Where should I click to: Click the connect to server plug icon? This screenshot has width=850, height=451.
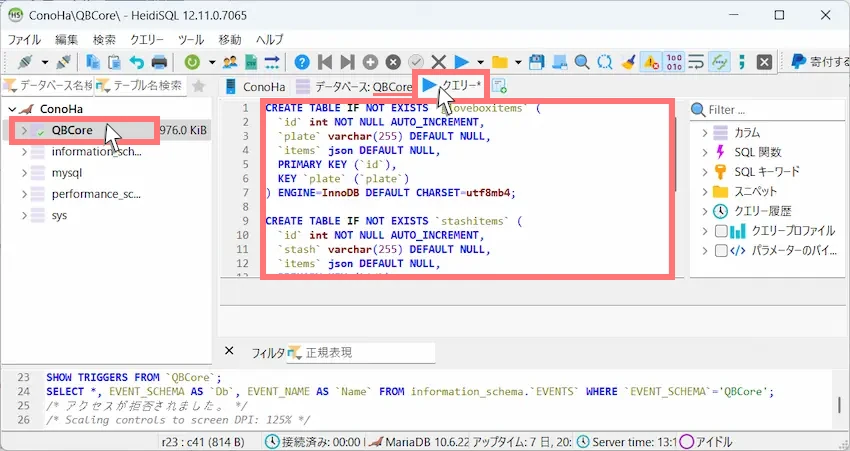[25, 62]
